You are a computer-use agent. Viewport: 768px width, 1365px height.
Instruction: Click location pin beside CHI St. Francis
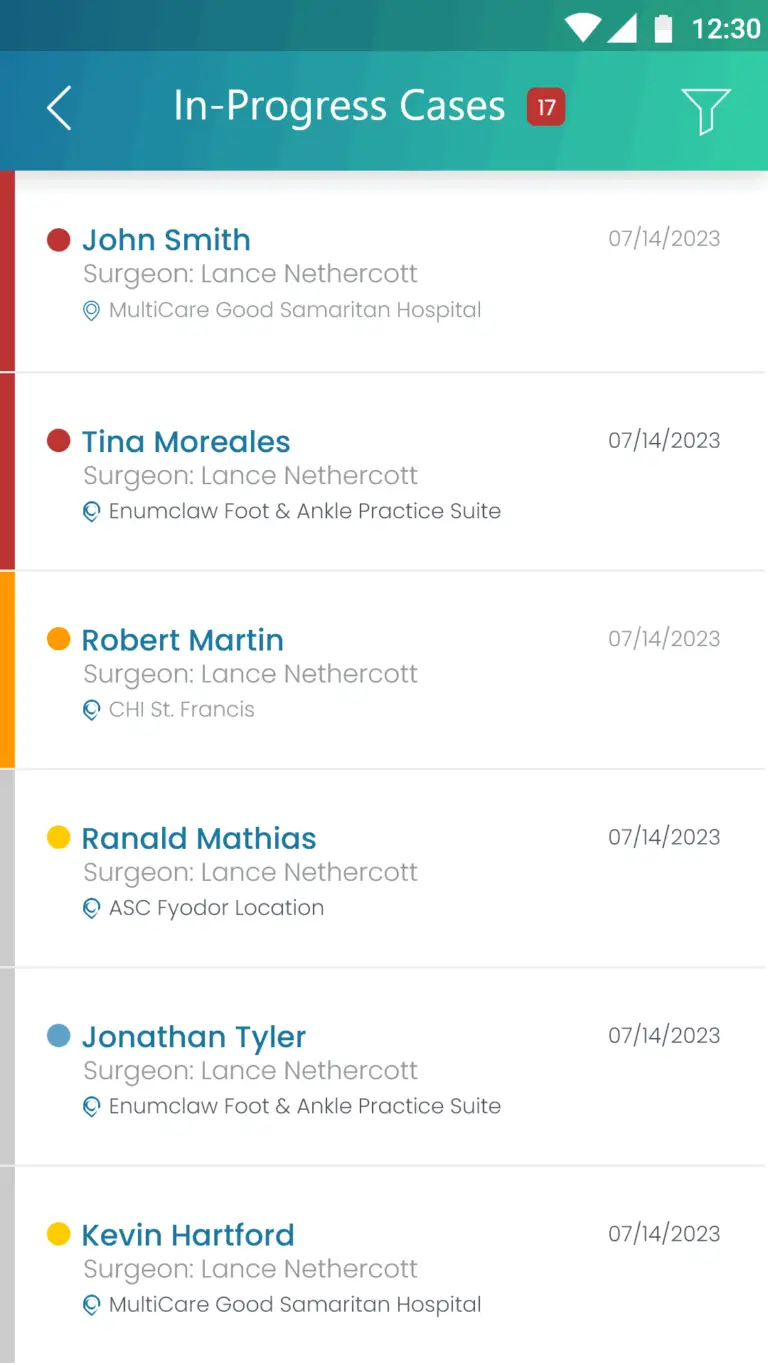tap(91, 710)
